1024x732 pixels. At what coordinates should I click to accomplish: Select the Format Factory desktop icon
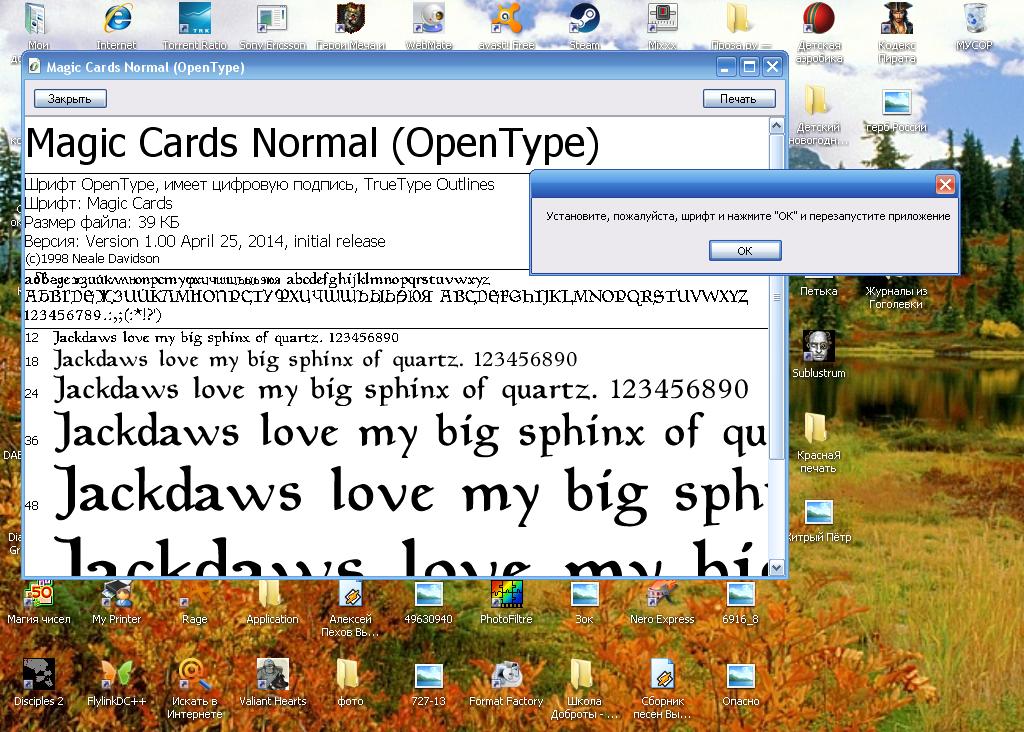pos(506,677)
